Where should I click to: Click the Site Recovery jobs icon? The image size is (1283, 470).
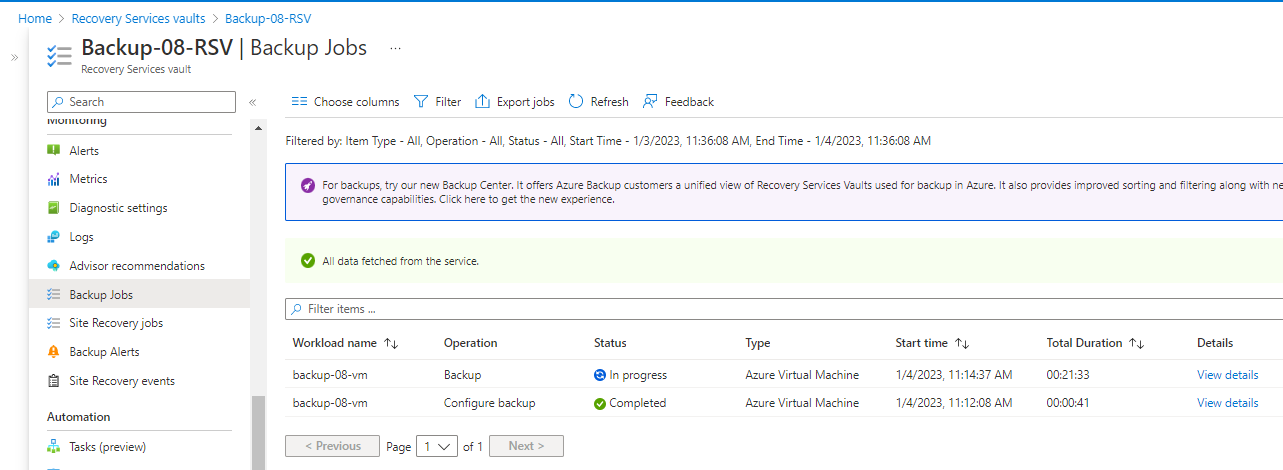pos(54,323)
